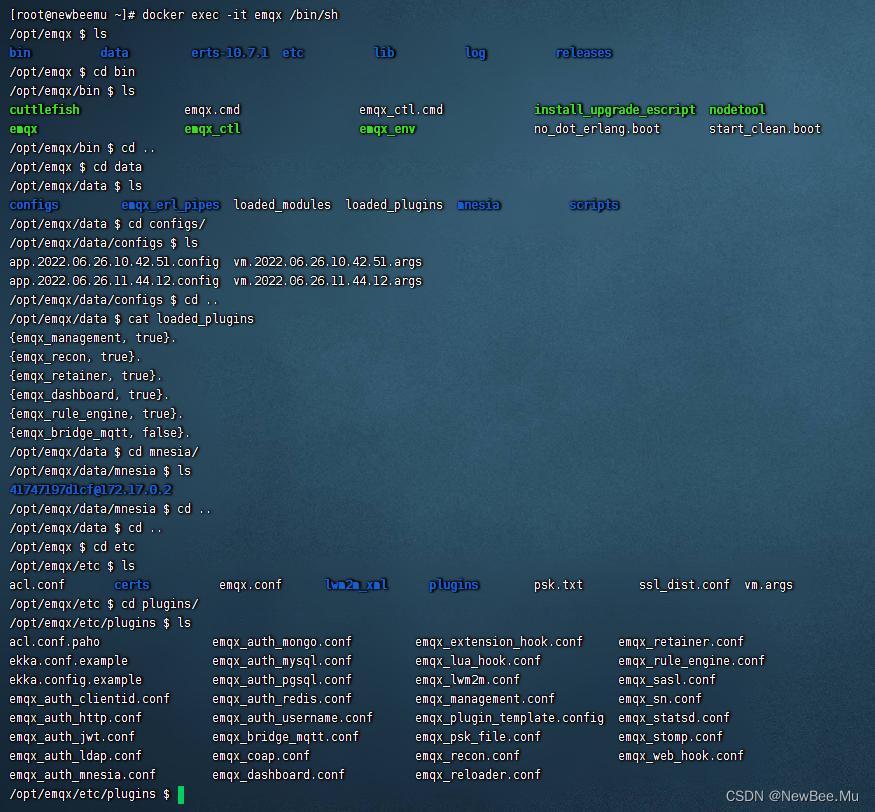Click the {emqx_bridge_mqtt, false} line

tap(100, 433)
